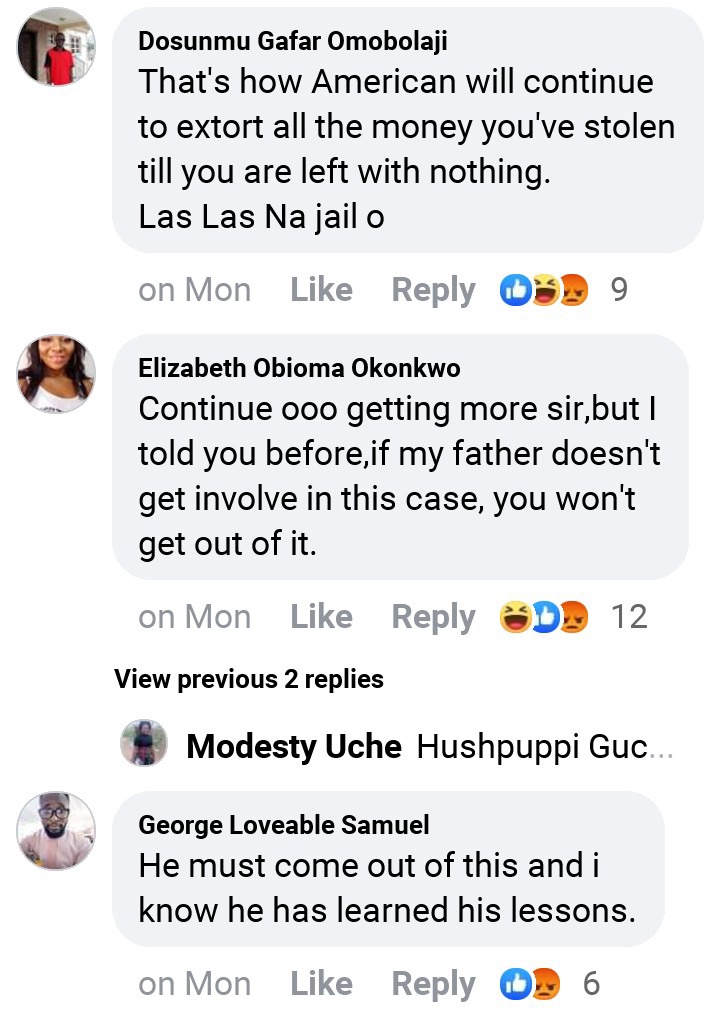Open Modesty Uche's small avatar
The height and width of the screenshot is (1015, 720).
pos(144,742)
